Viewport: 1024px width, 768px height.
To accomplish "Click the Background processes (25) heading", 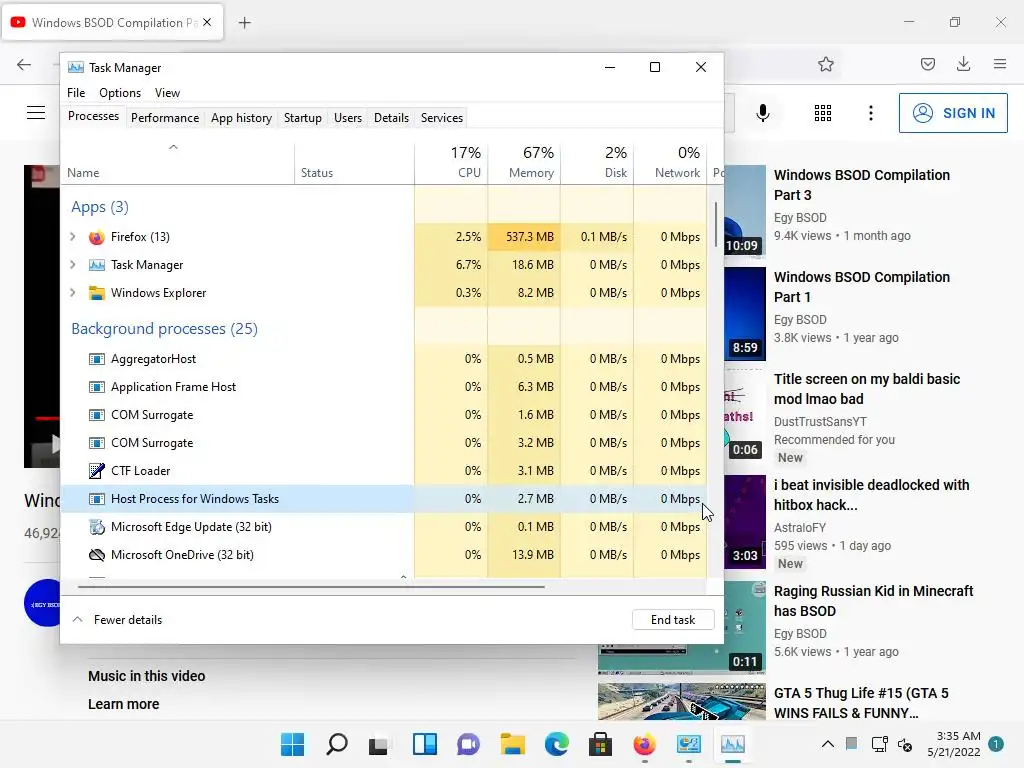I will (165, 328).
